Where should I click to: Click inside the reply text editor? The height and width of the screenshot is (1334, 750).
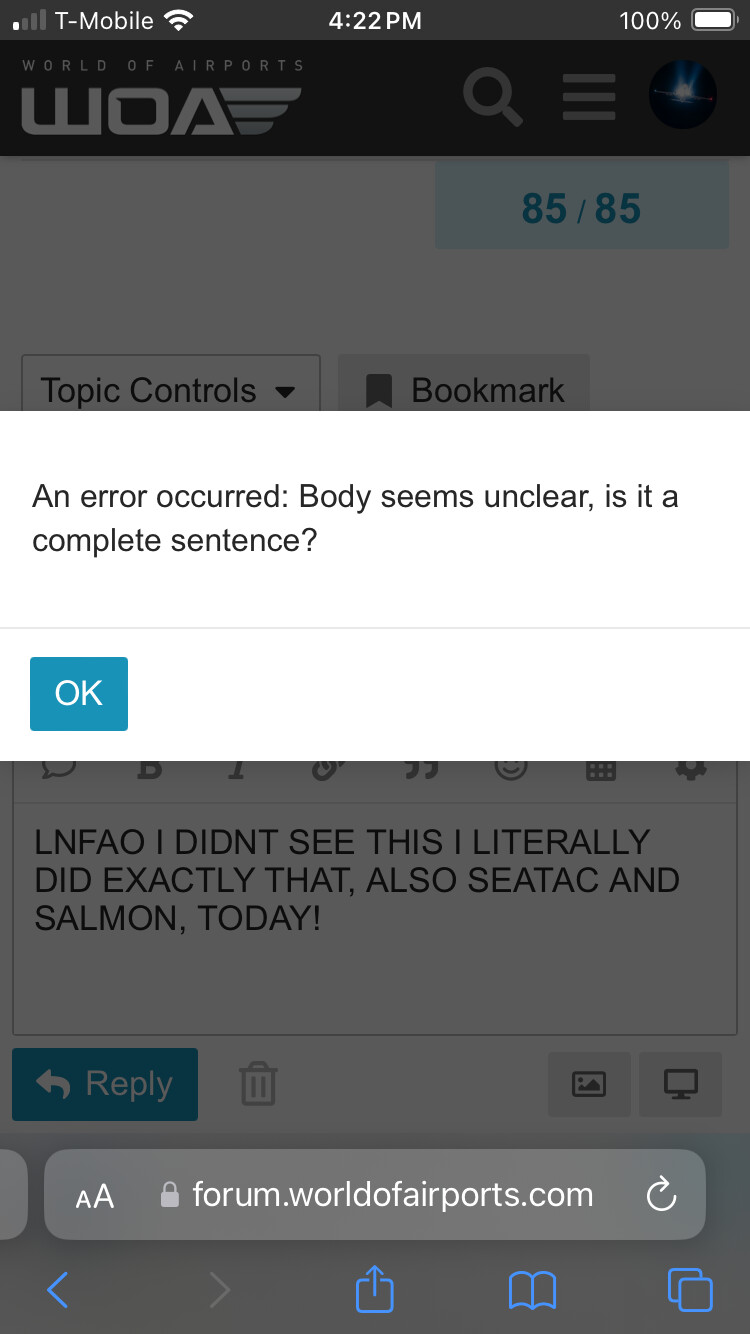click(375, 918)
